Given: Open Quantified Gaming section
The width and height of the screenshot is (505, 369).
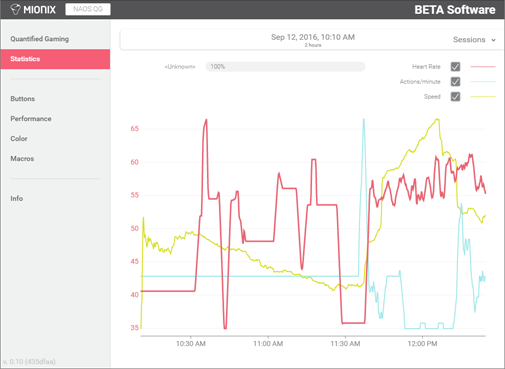Looking at the screenshot, I should tap(40, 39).
